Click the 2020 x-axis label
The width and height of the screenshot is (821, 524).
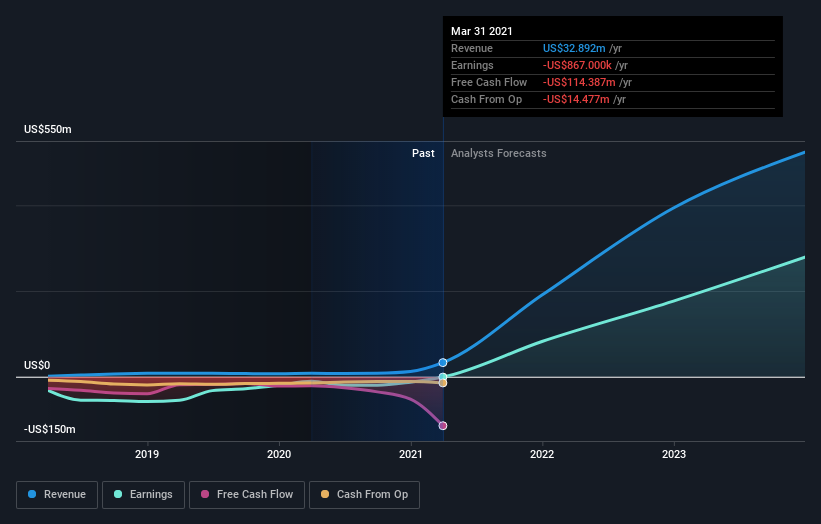click(279, 454)
